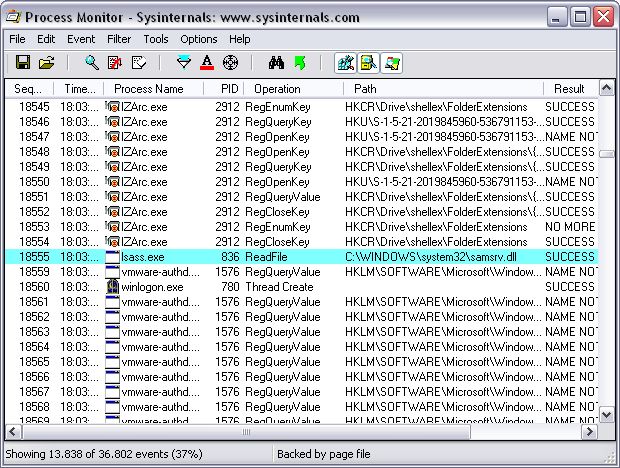Open the Filter menu
Screen dimensions: 620x468
click(119, 39)
